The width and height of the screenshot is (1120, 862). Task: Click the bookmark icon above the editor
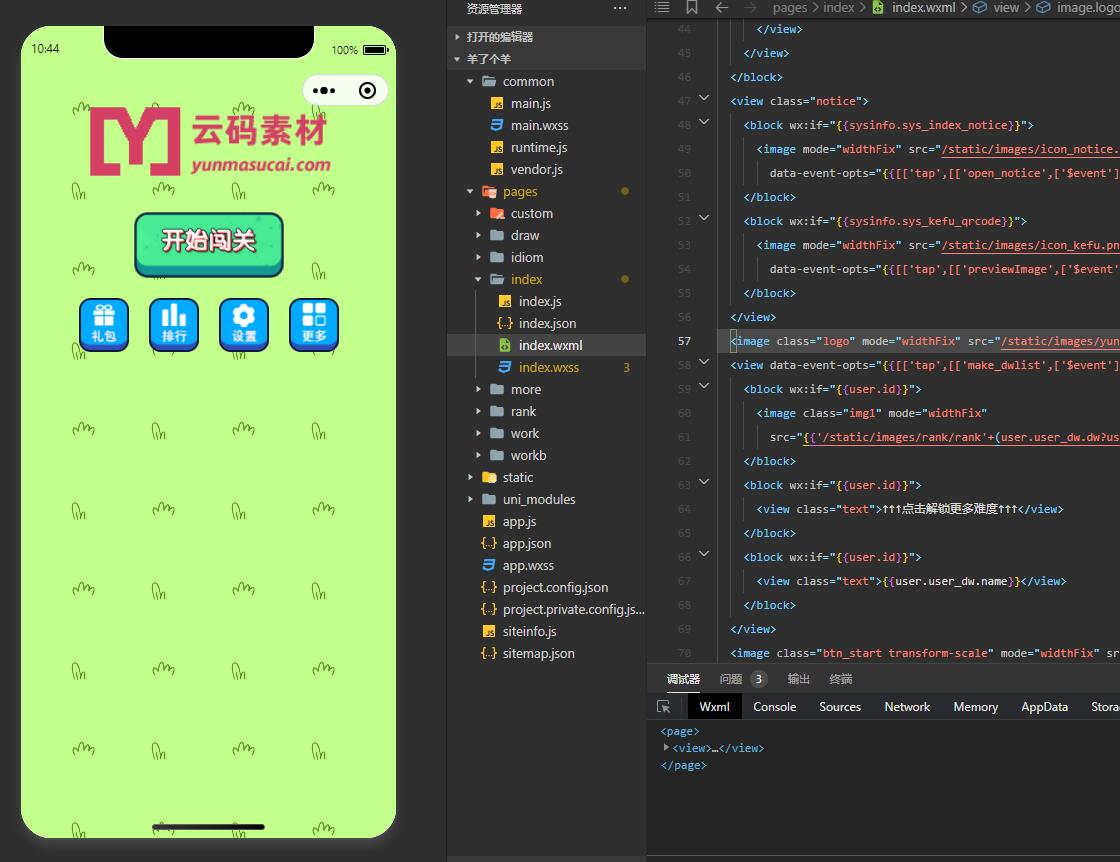[692, 7]
